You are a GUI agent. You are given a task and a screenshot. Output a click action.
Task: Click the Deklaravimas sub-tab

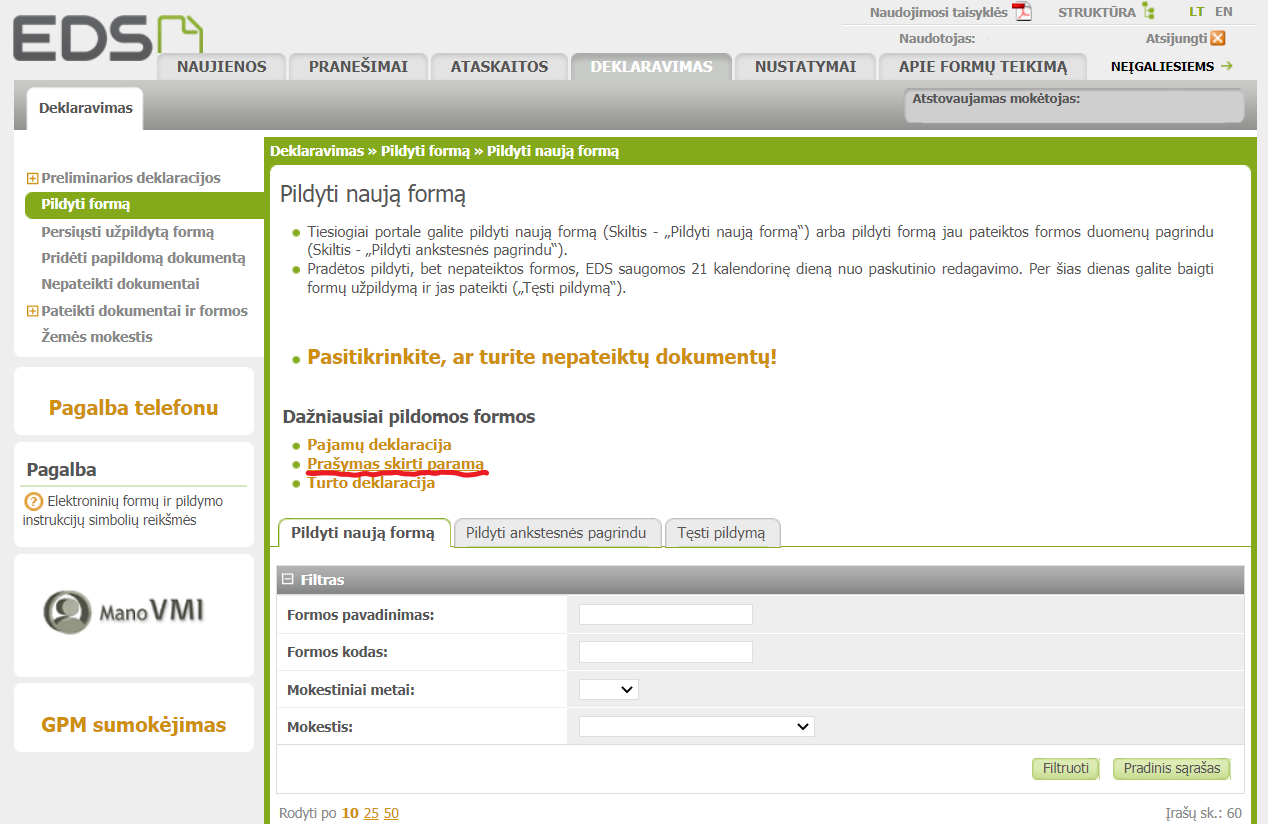(x=85, y=108)
